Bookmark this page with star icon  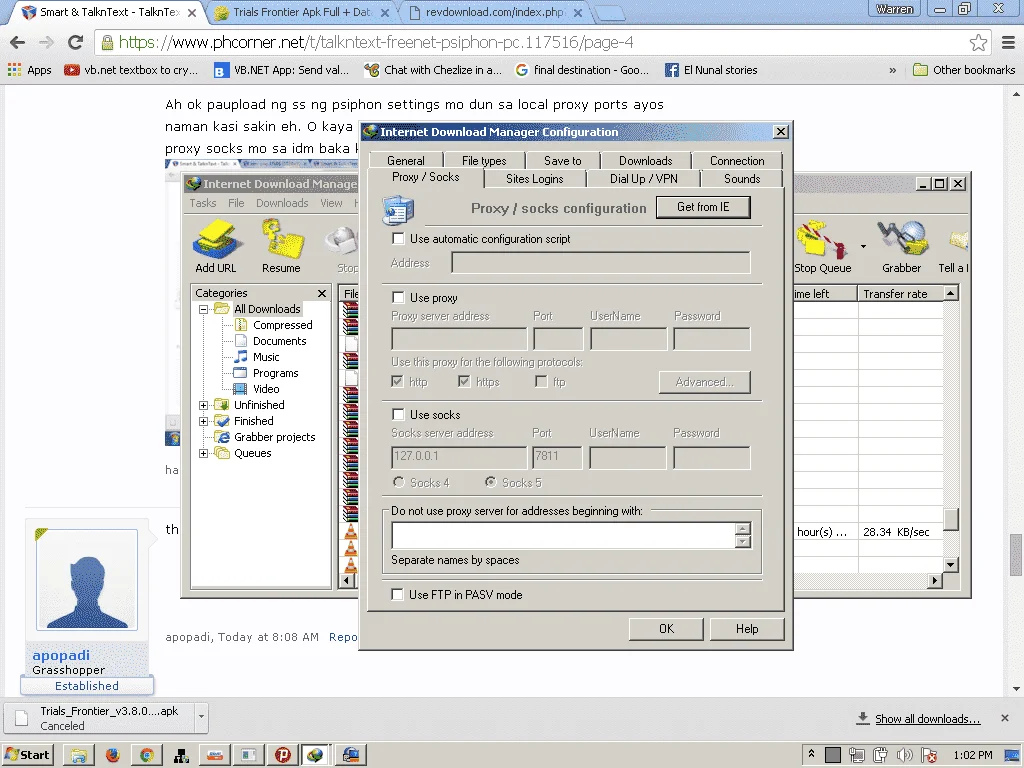(978, 42)
